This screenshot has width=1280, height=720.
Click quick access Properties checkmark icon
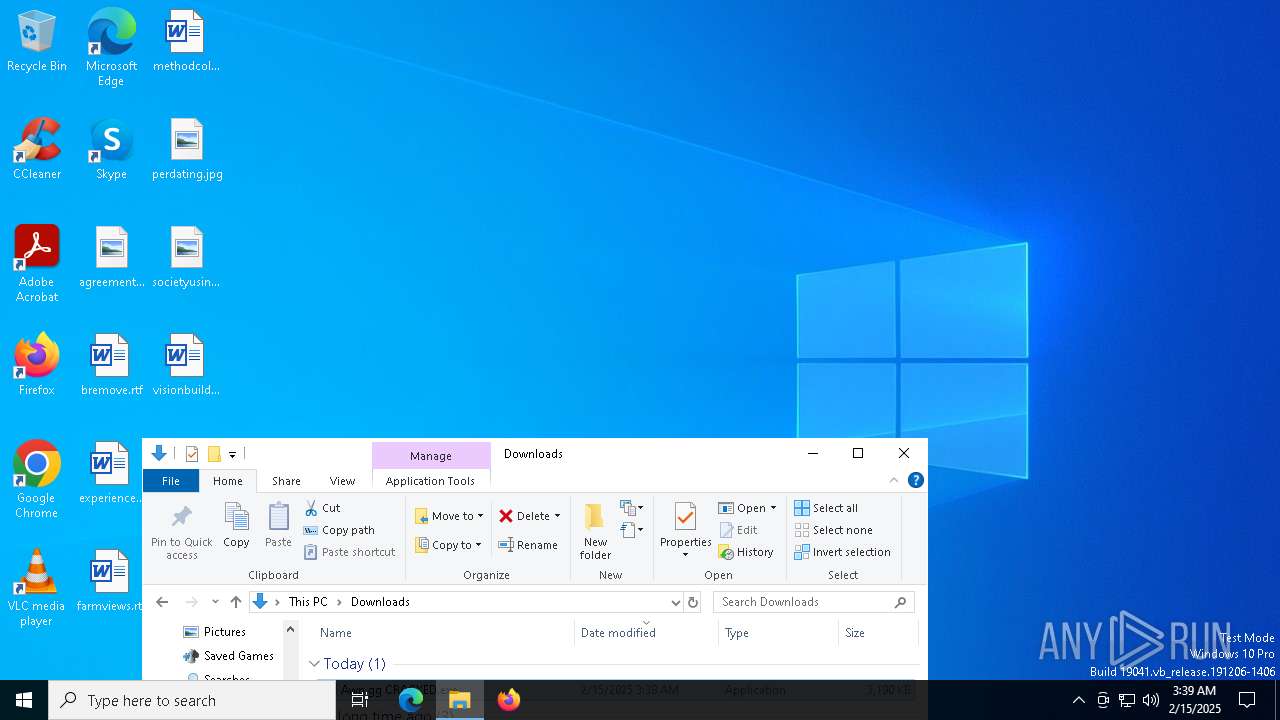tap(192, 454)
